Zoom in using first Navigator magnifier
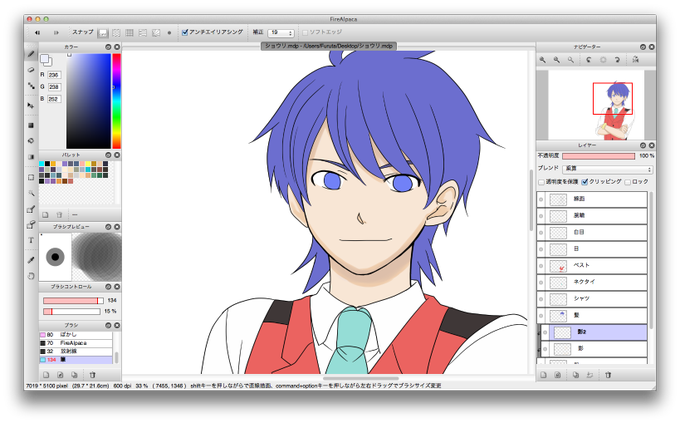The height and width of the screenshot is (423, 680). click(x=543, y=60)
